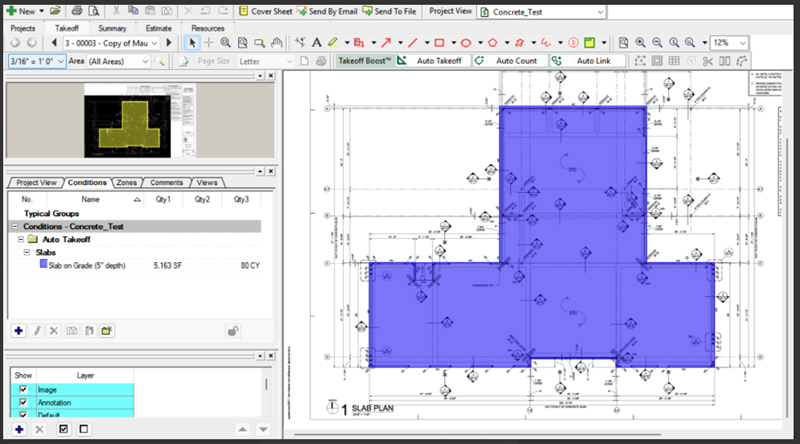The width and height of the screenshot is (800, 444).
Task: Select the red ellipse annotation tool
Action: [465, 43]
